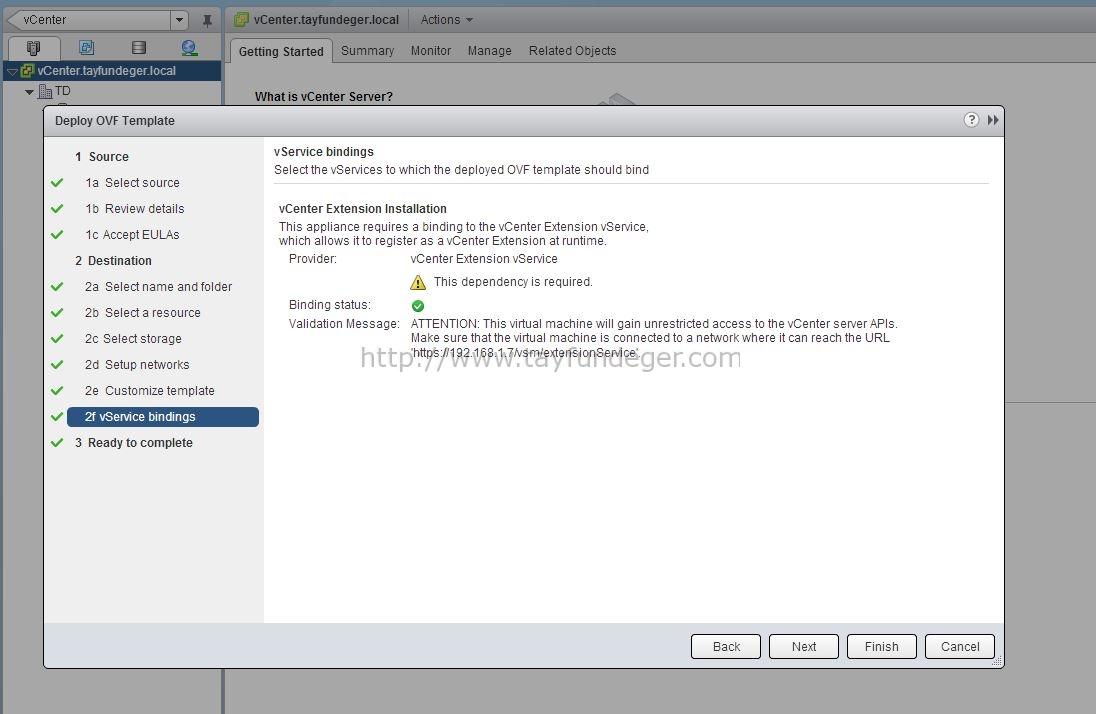Click the 'Validation Message:' label
The height and width of the screenshot is (714, 1096).
pyautogui.click(x=344, y=324)
